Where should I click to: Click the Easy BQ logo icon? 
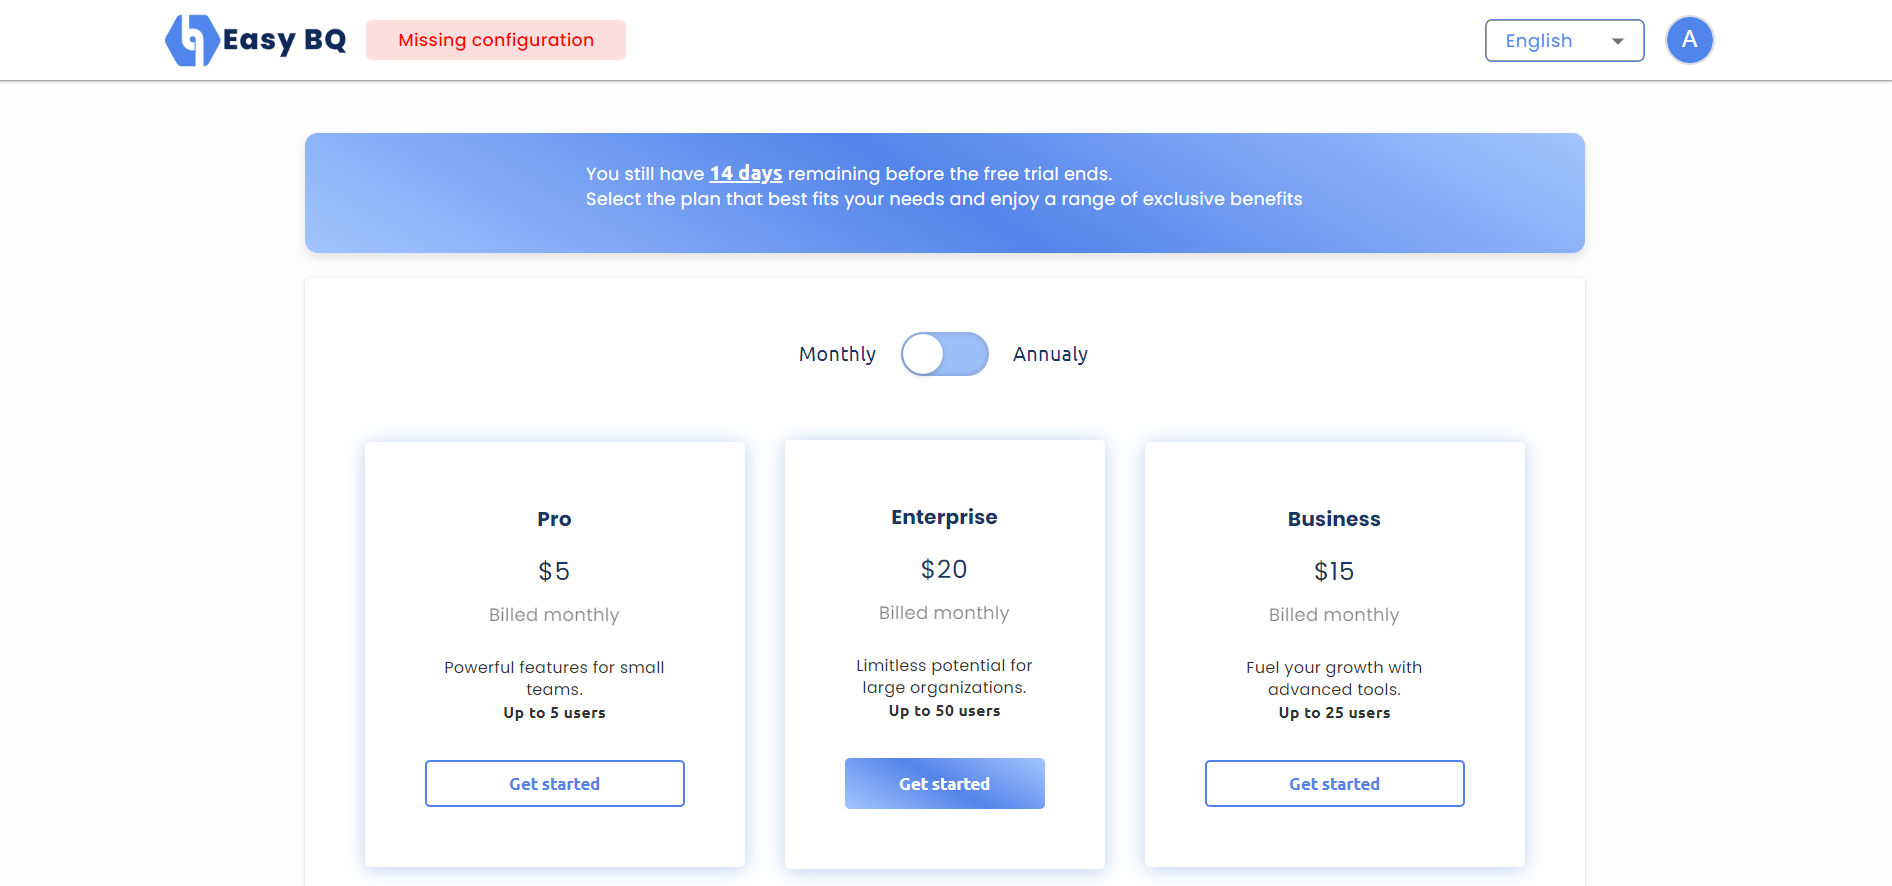(191, 41)
